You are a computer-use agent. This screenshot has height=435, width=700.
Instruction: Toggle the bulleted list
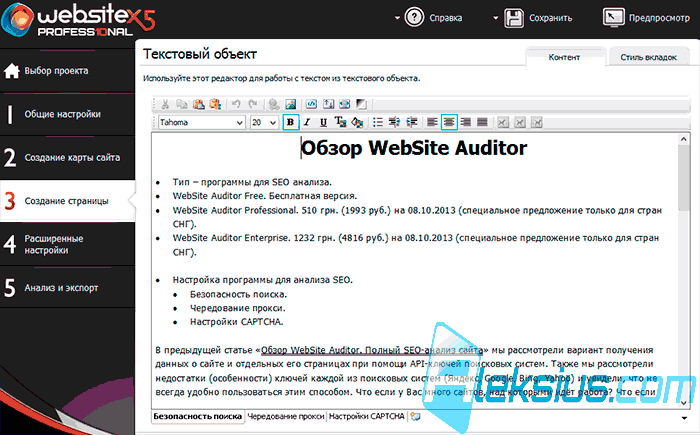tap(378, 122)
